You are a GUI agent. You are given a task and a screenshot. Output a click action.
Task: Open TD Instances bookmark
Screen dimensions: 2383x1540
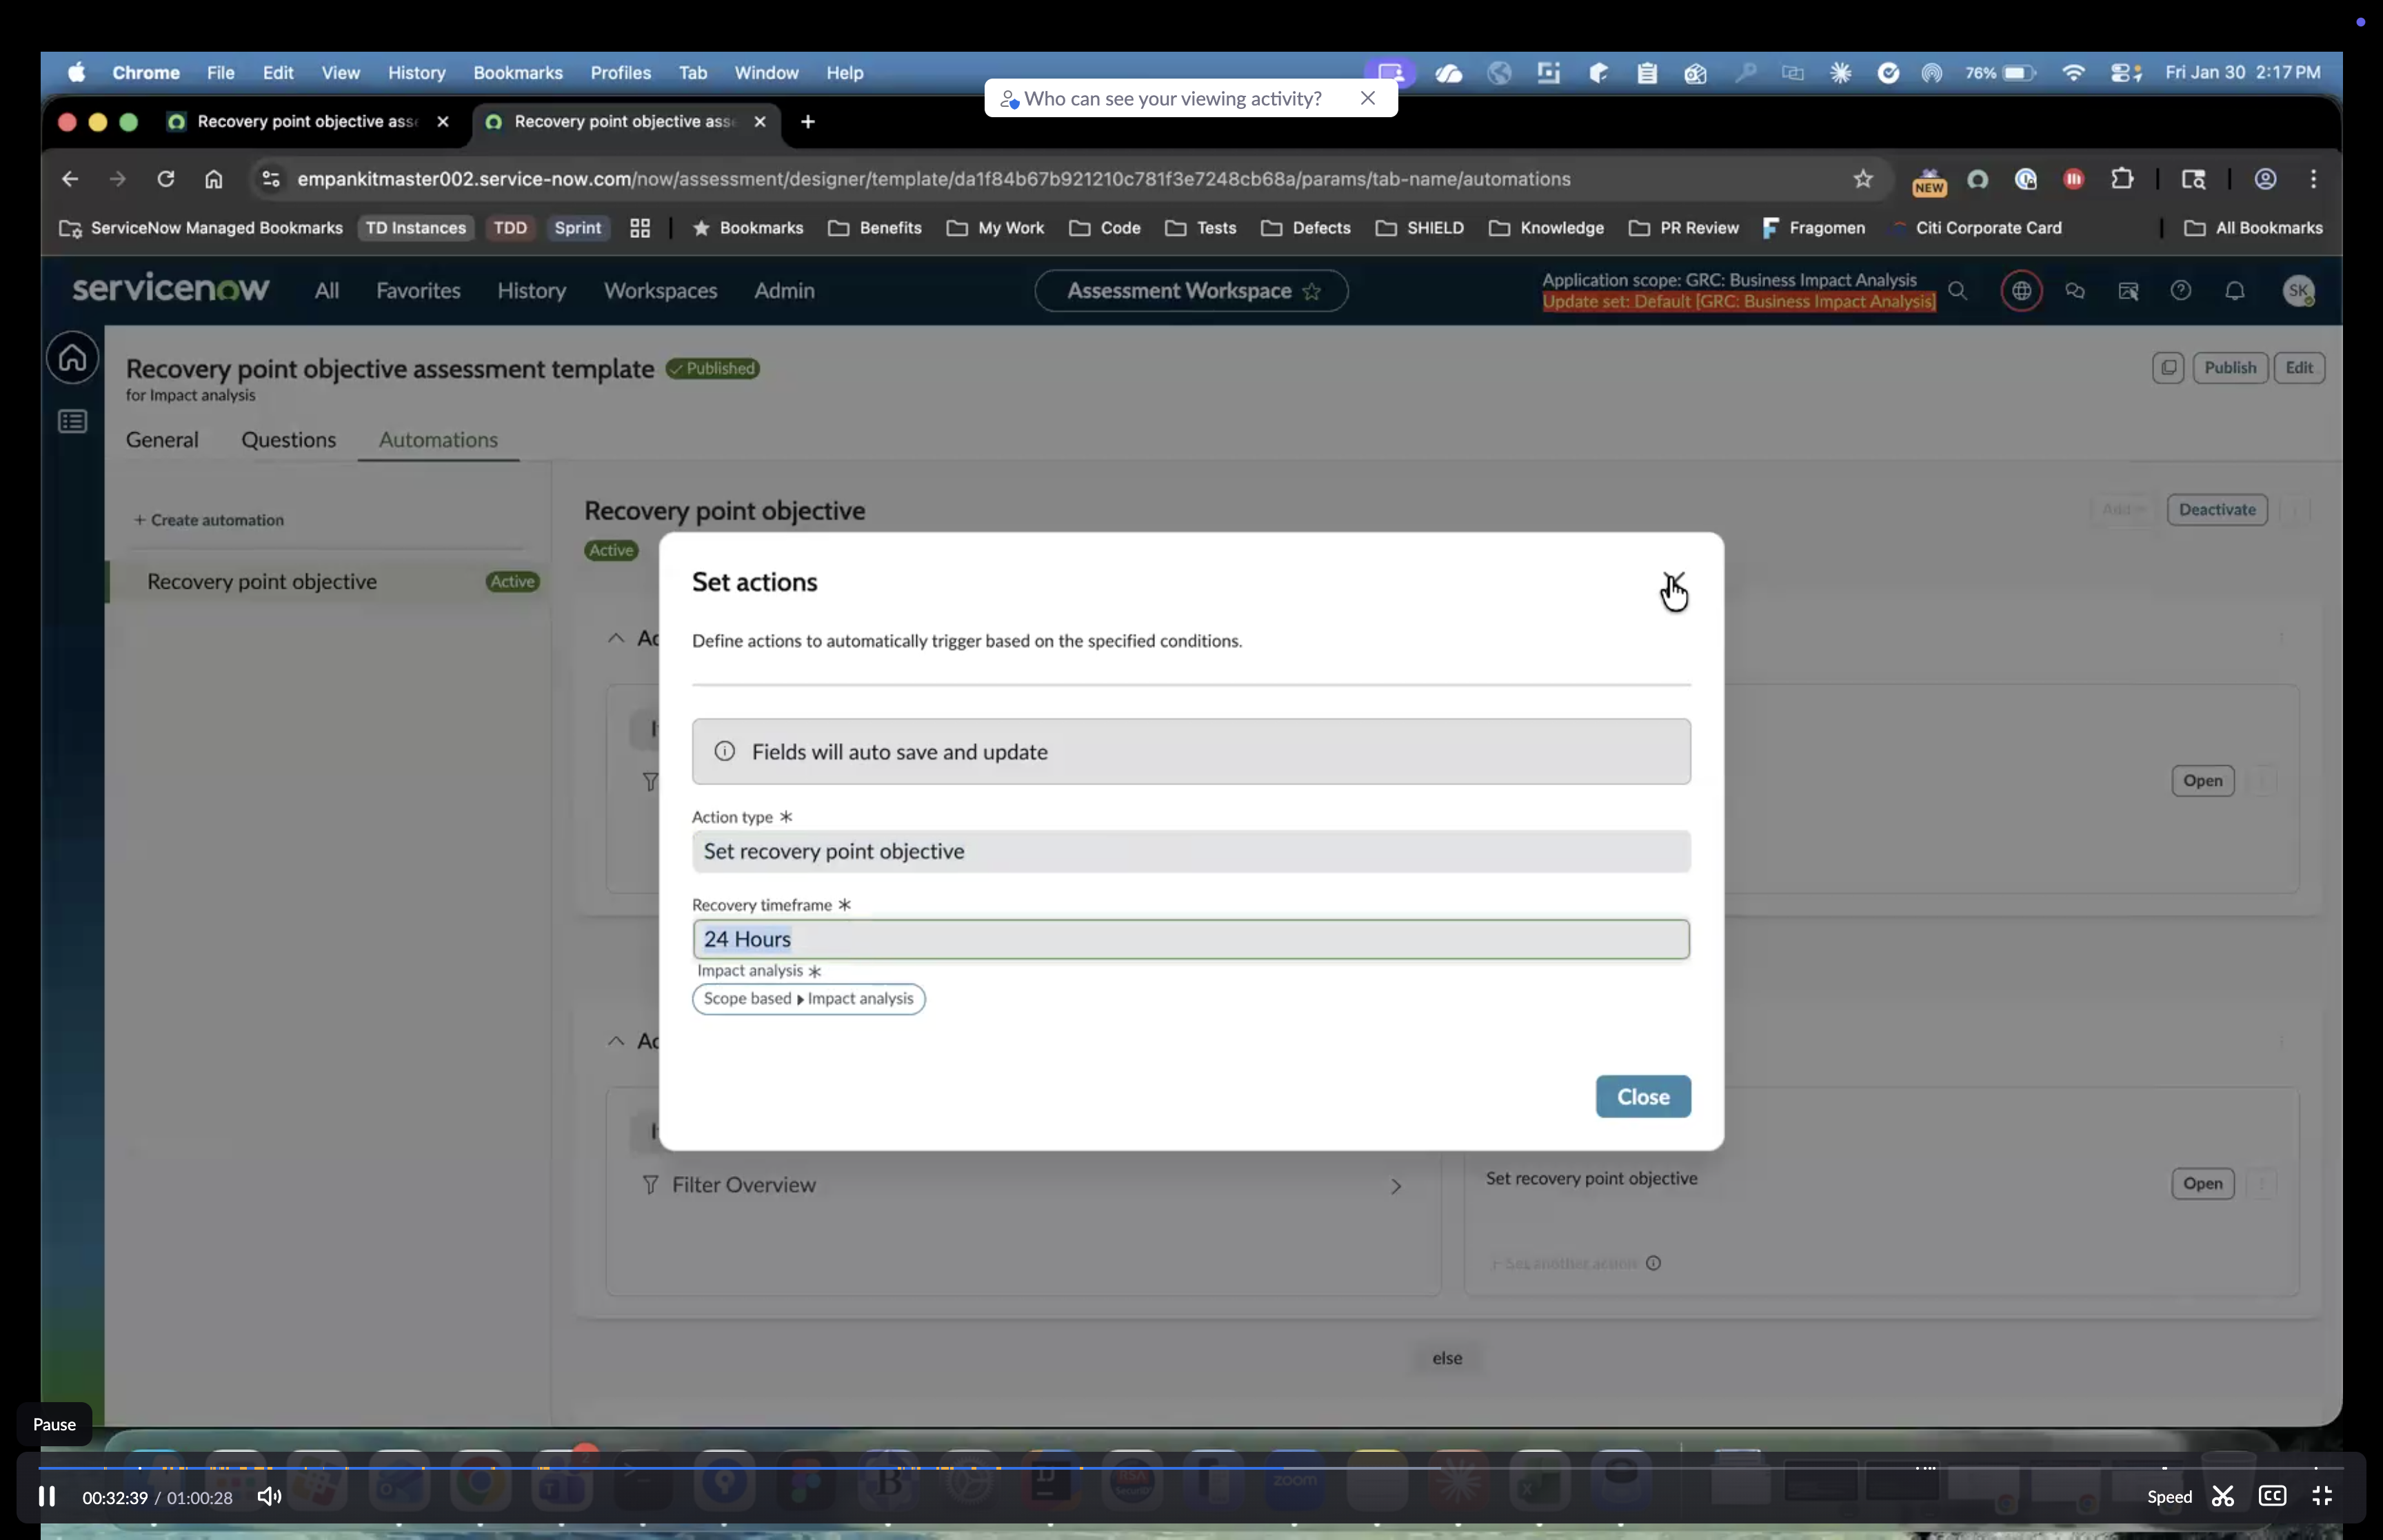pyautogui.click(x=415, y=228)
